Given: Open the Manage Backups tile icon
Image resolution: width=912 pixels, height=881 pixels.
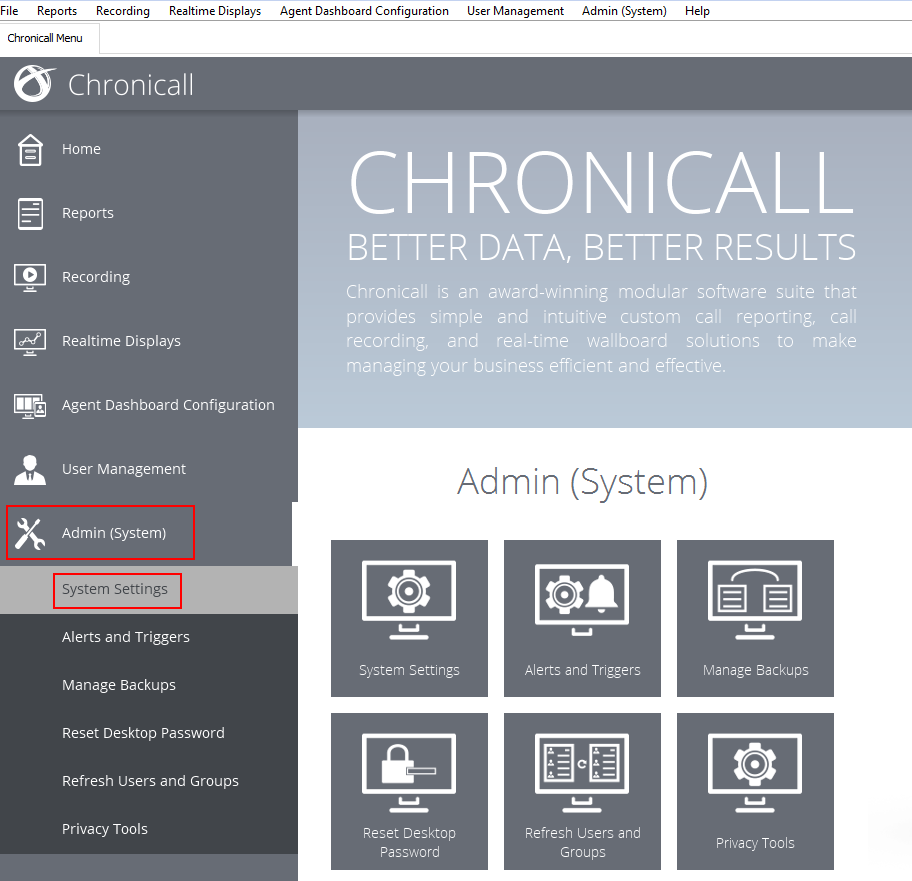Looking at the screenshot, I should tap(755, 600).
